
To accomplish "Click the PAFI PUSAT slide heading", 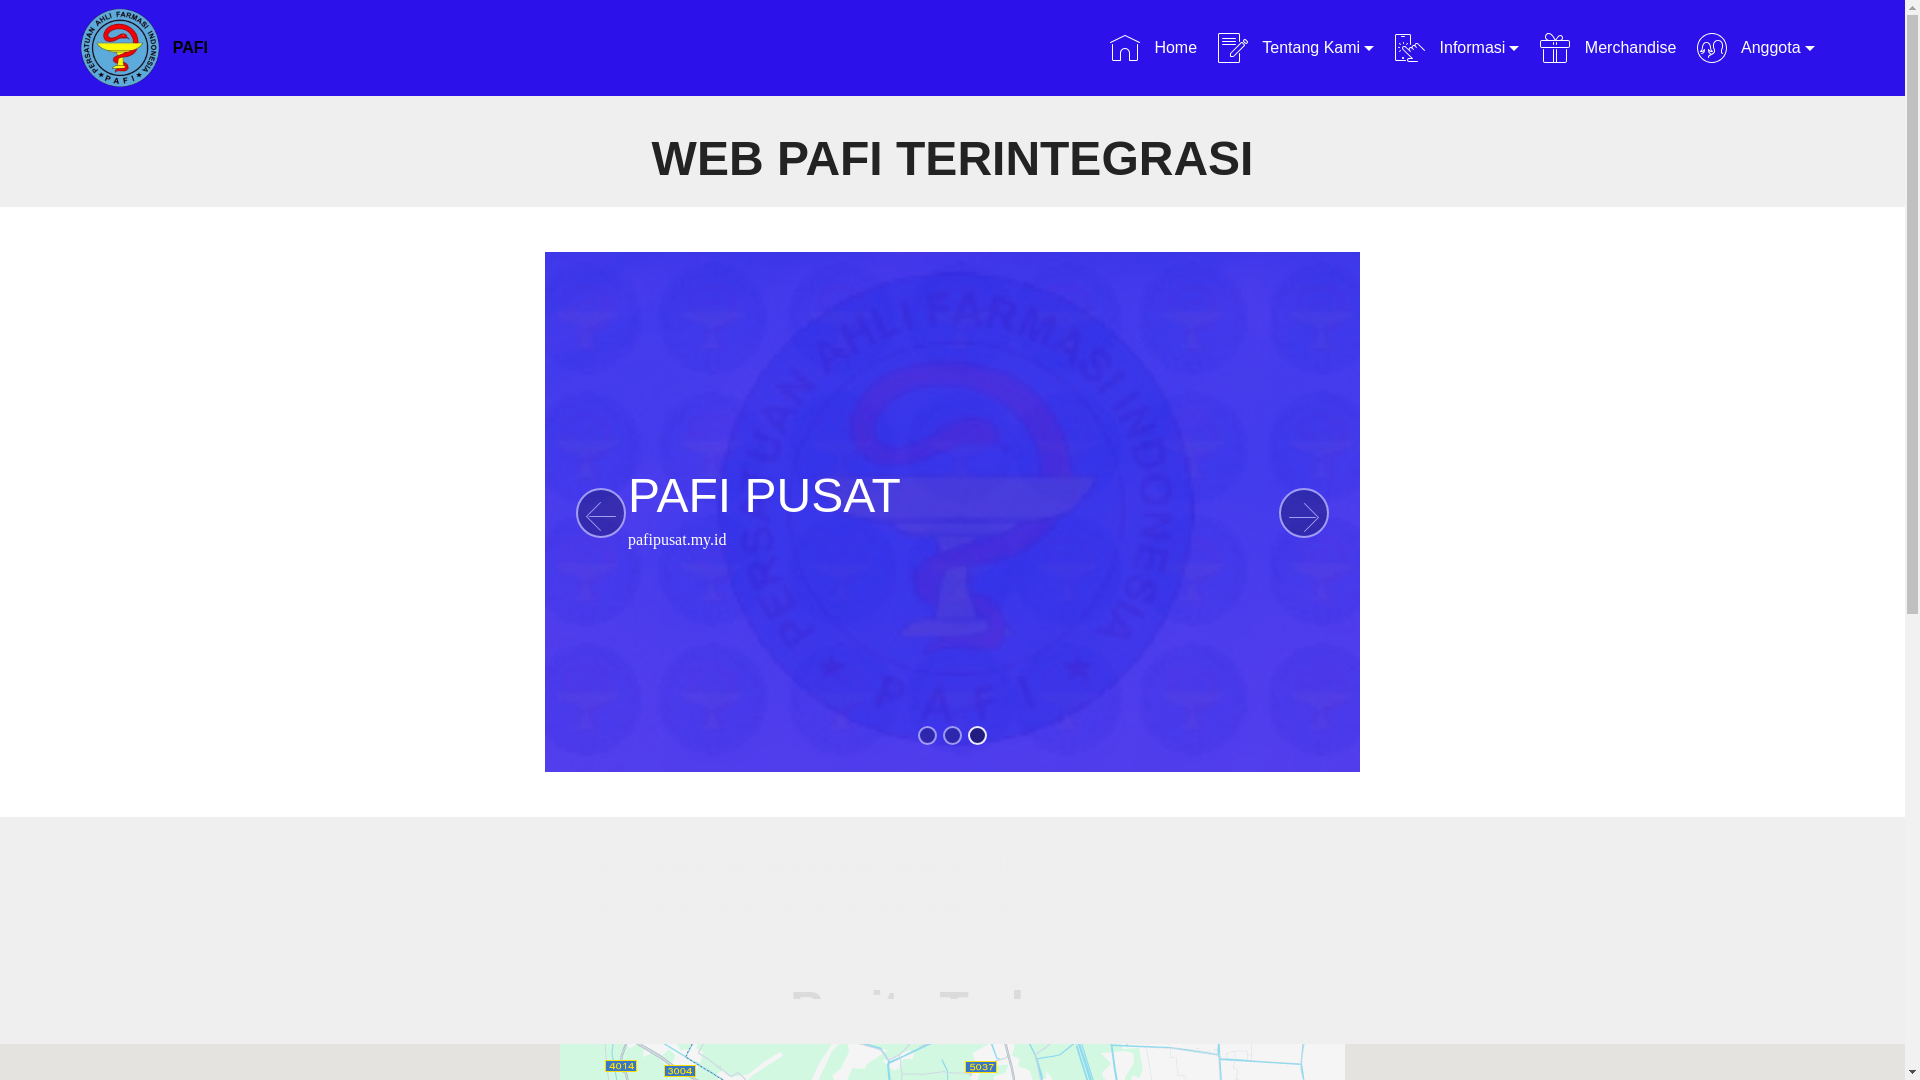I will (764, 496).
